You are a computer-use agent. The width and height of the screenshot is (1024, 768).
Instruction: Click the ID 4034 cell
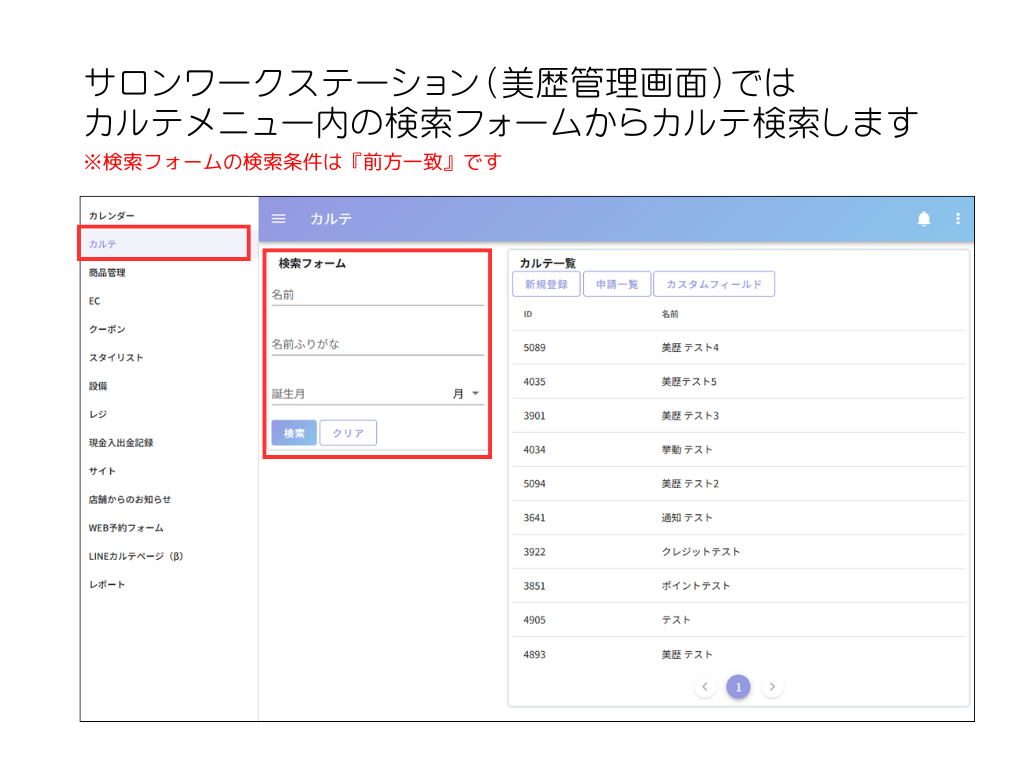[x=534, y=449]
